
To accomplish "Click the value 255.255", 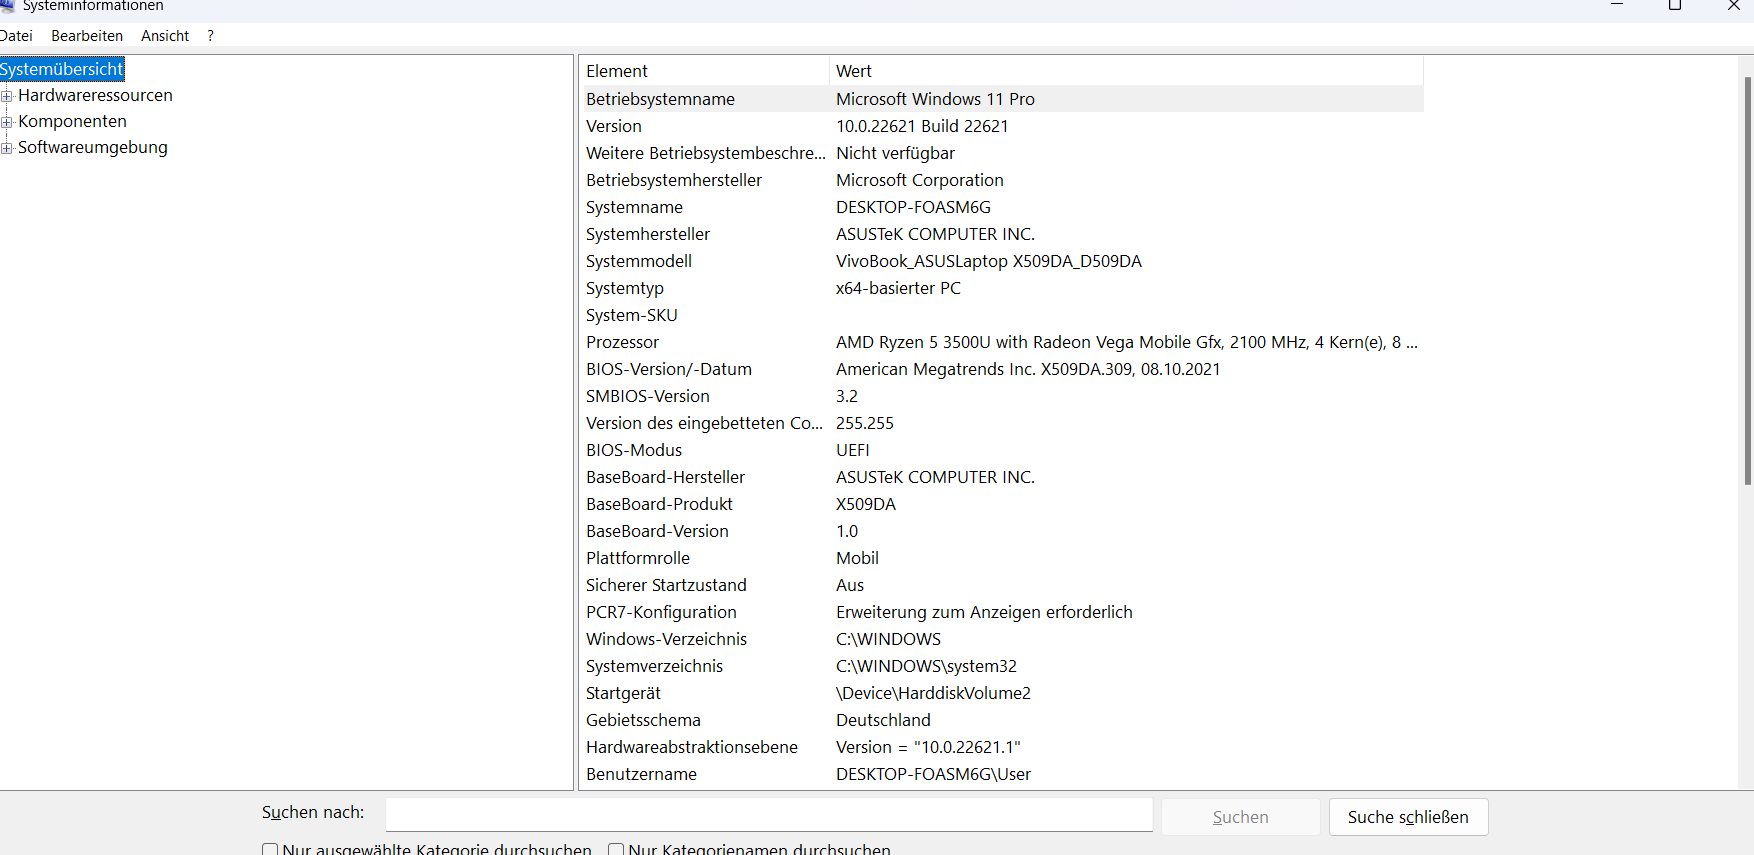I will coord(865,423).
